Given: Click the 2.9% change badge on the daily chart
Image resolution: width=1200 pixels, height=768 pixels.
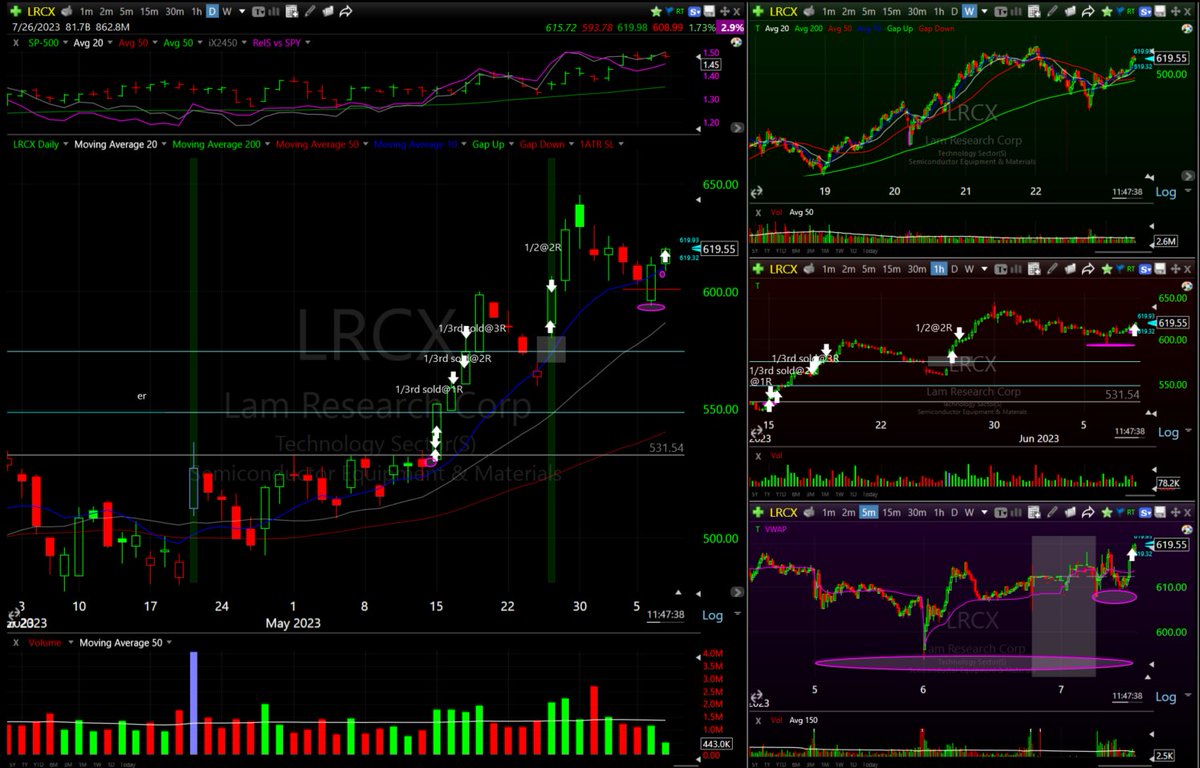Looking at the screenshot, I should coord(733,28).
